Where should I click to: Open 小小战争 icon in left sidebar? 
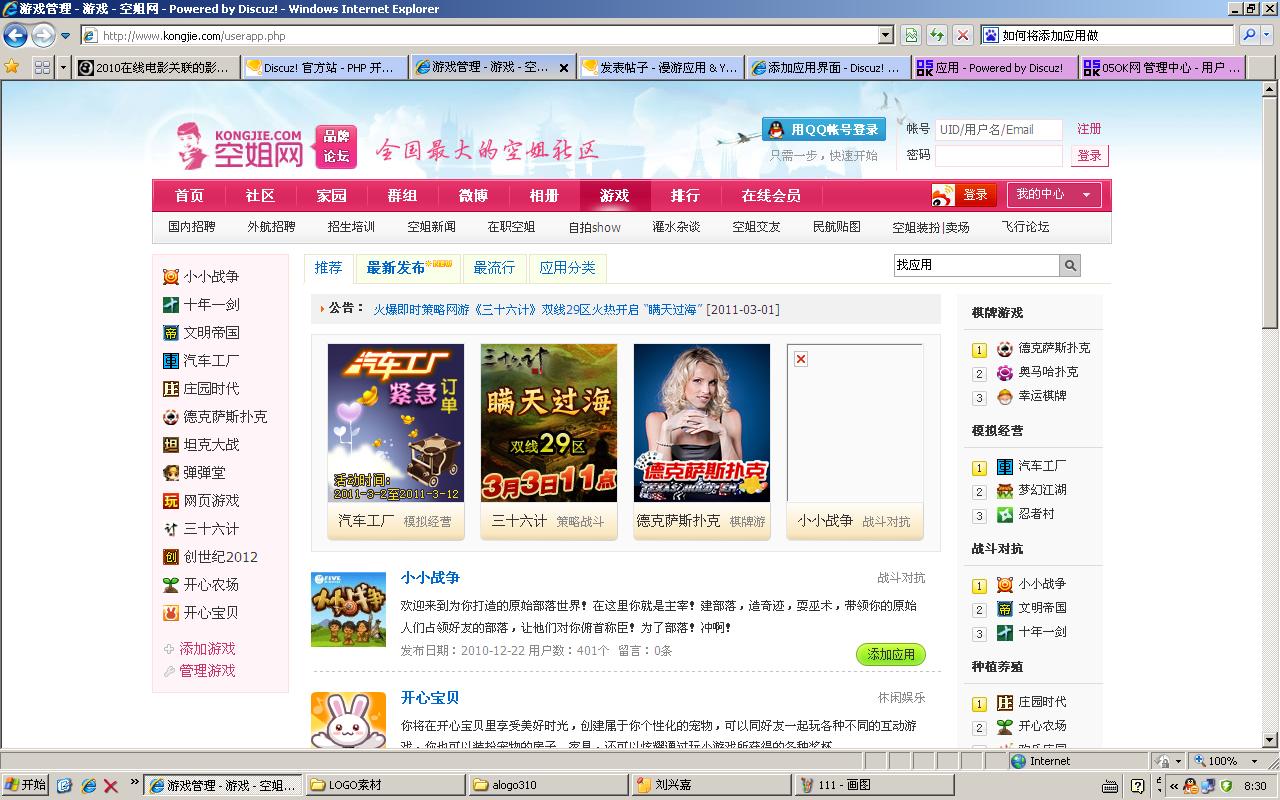tap(171, 277)
